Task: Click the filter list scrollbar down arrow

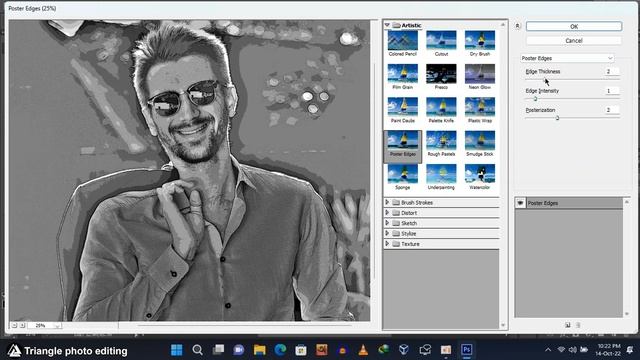Action: pyautogui.click(x=503, y=325)
